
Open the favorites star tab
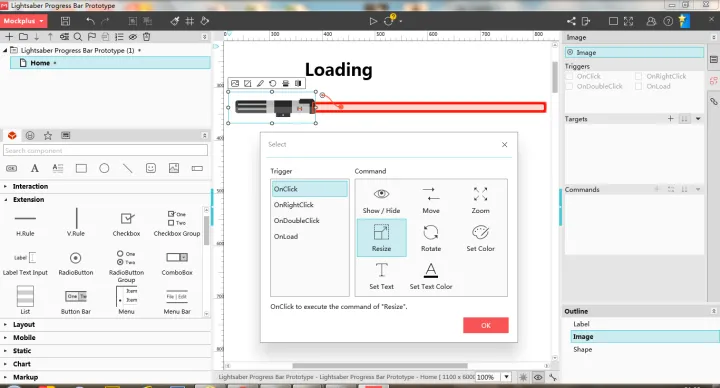click(x=48, y=135)
